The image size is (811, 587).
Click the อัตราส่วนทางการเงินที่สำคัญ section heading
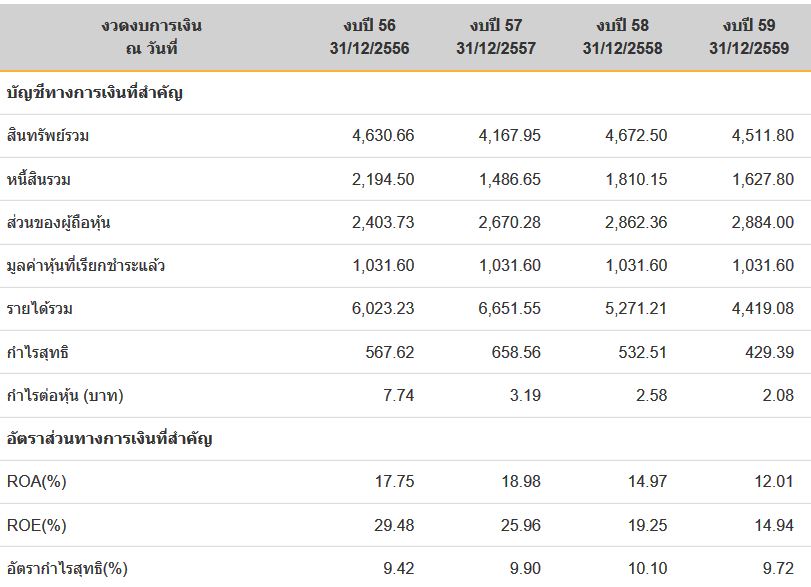(110, 439)
